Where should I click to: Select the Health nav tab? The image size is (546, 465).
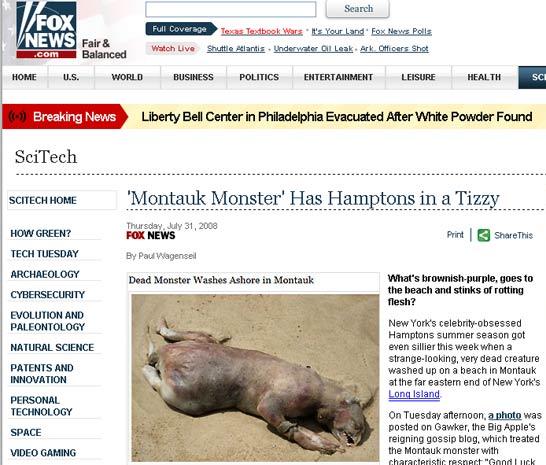click(x=484, y=77)
